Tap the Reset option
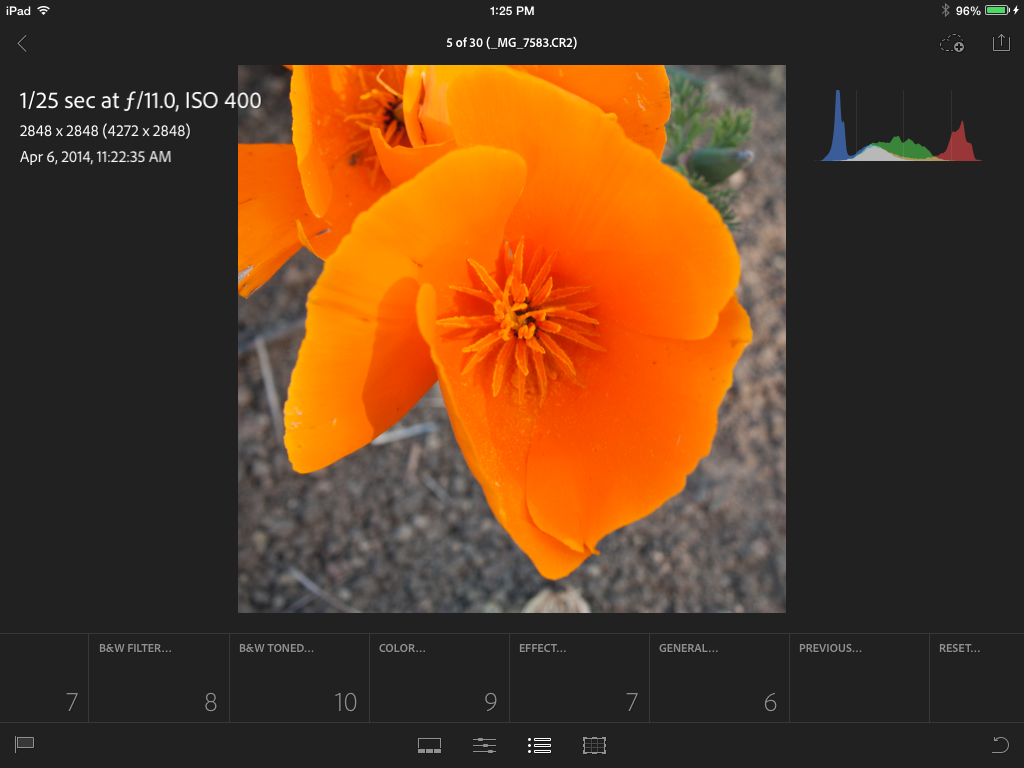This screenshot has height=768, width=1024. [975, 678]
